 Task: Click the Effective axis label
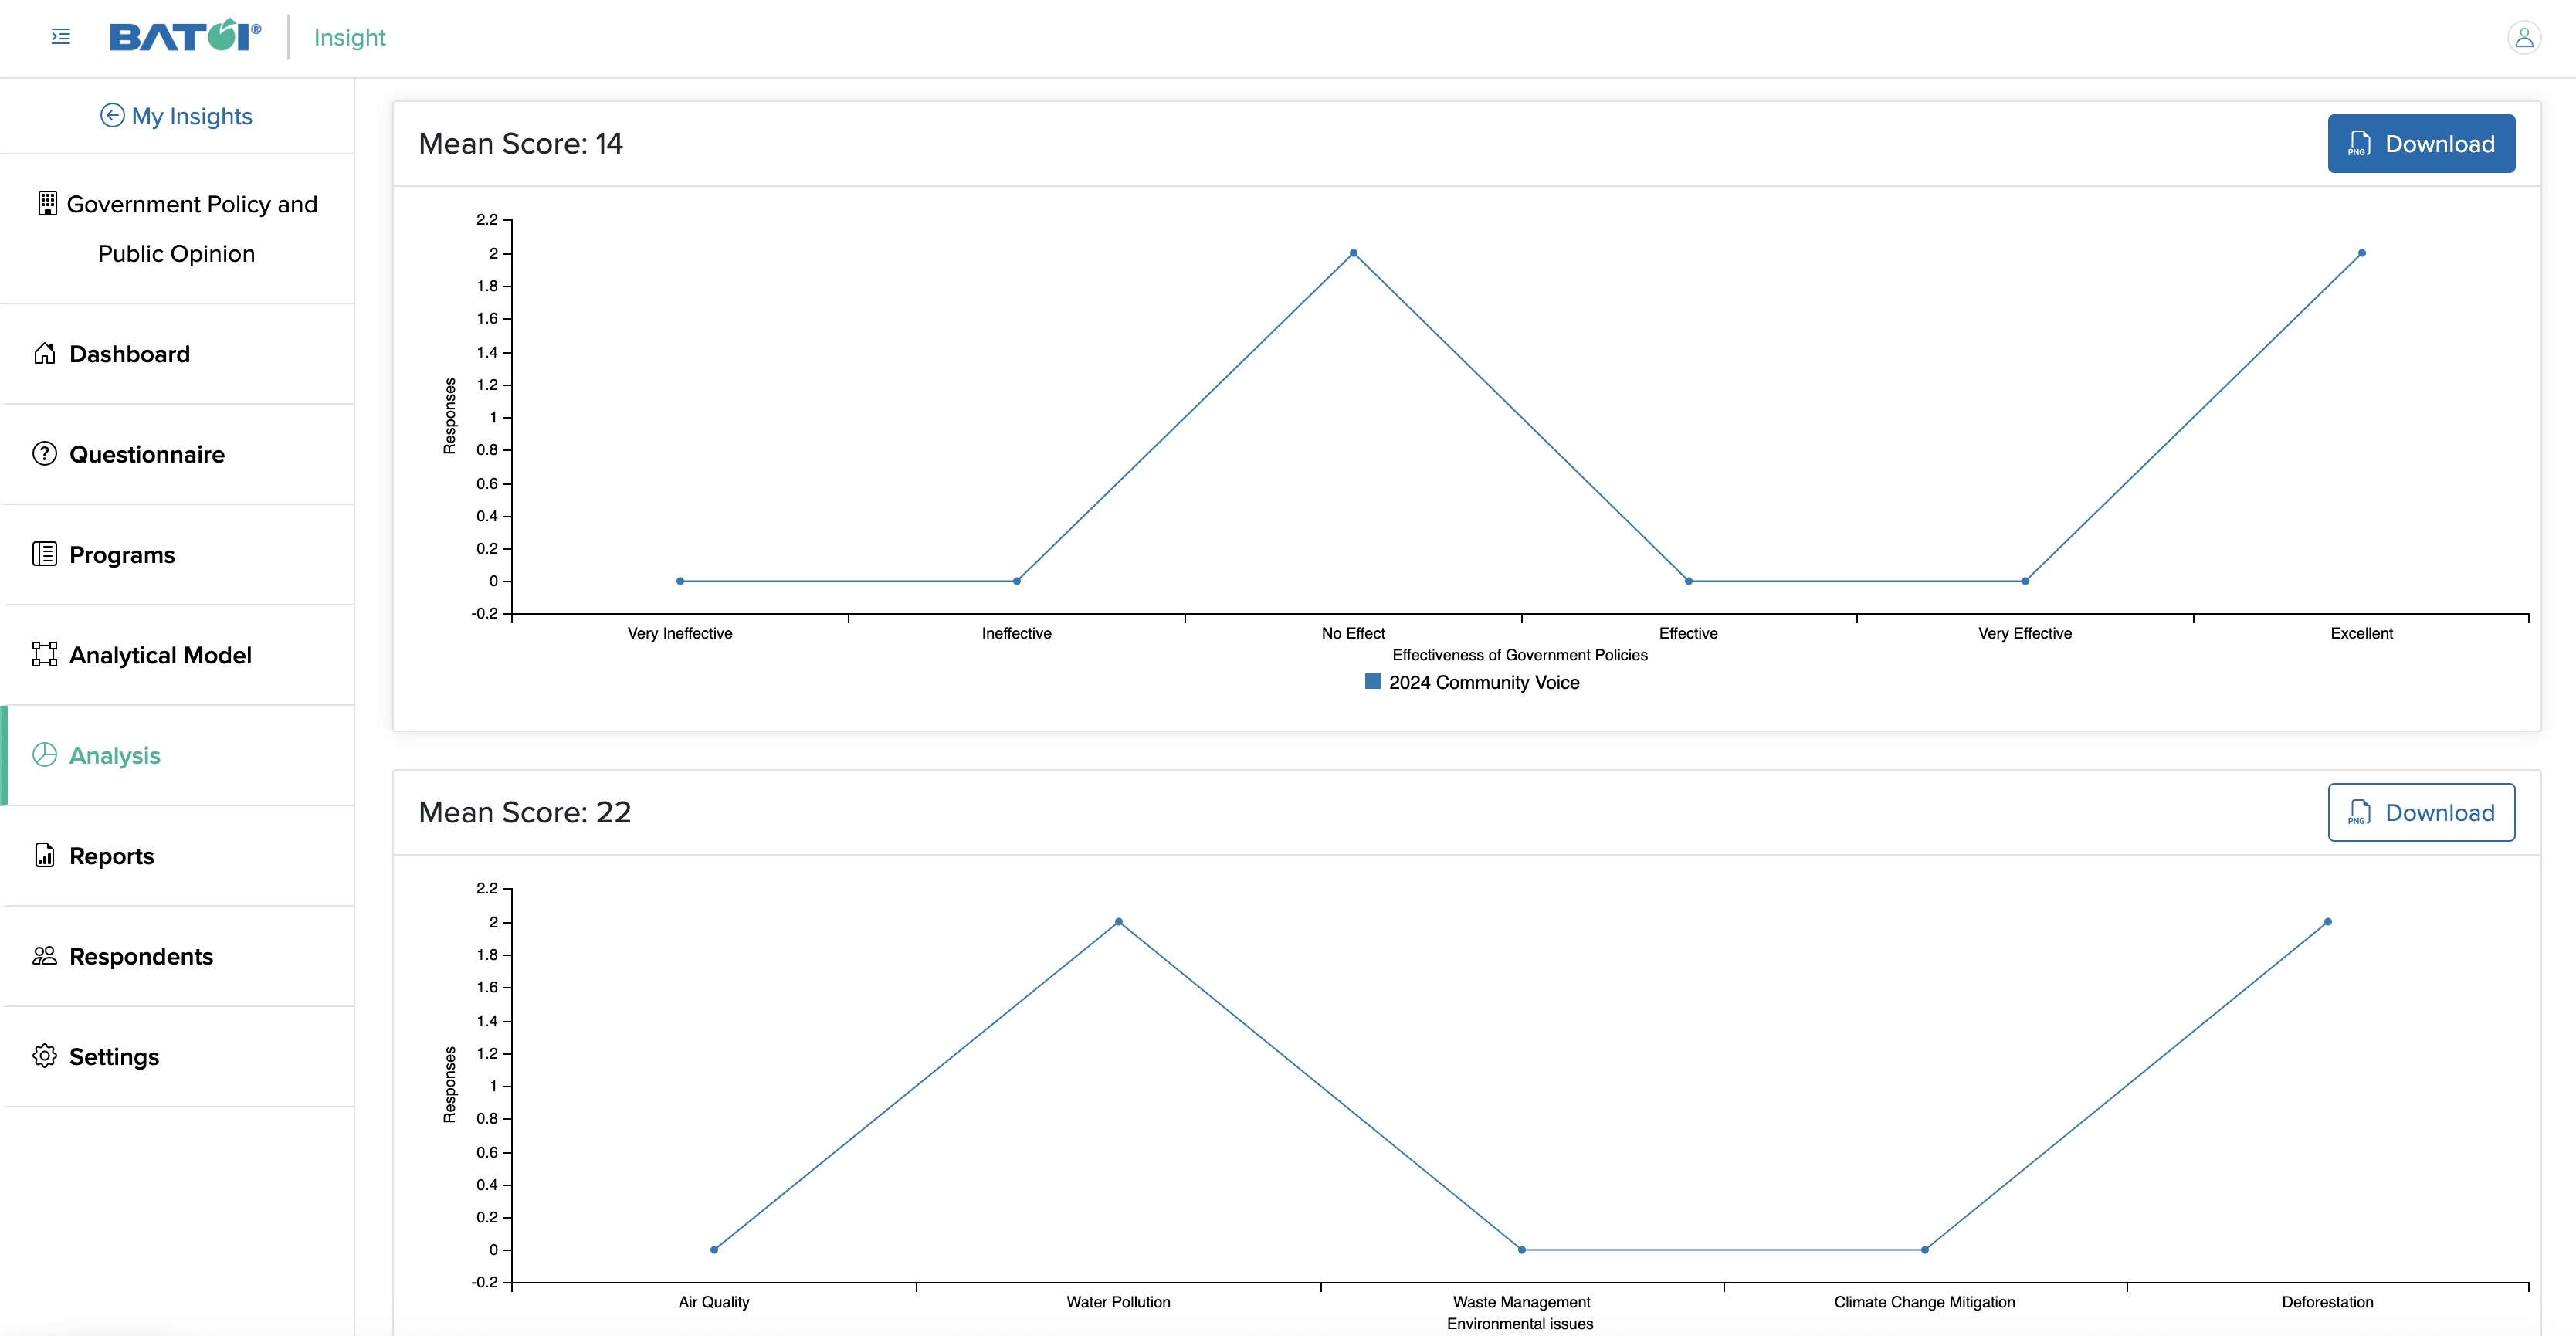(x=1688, y=633)
